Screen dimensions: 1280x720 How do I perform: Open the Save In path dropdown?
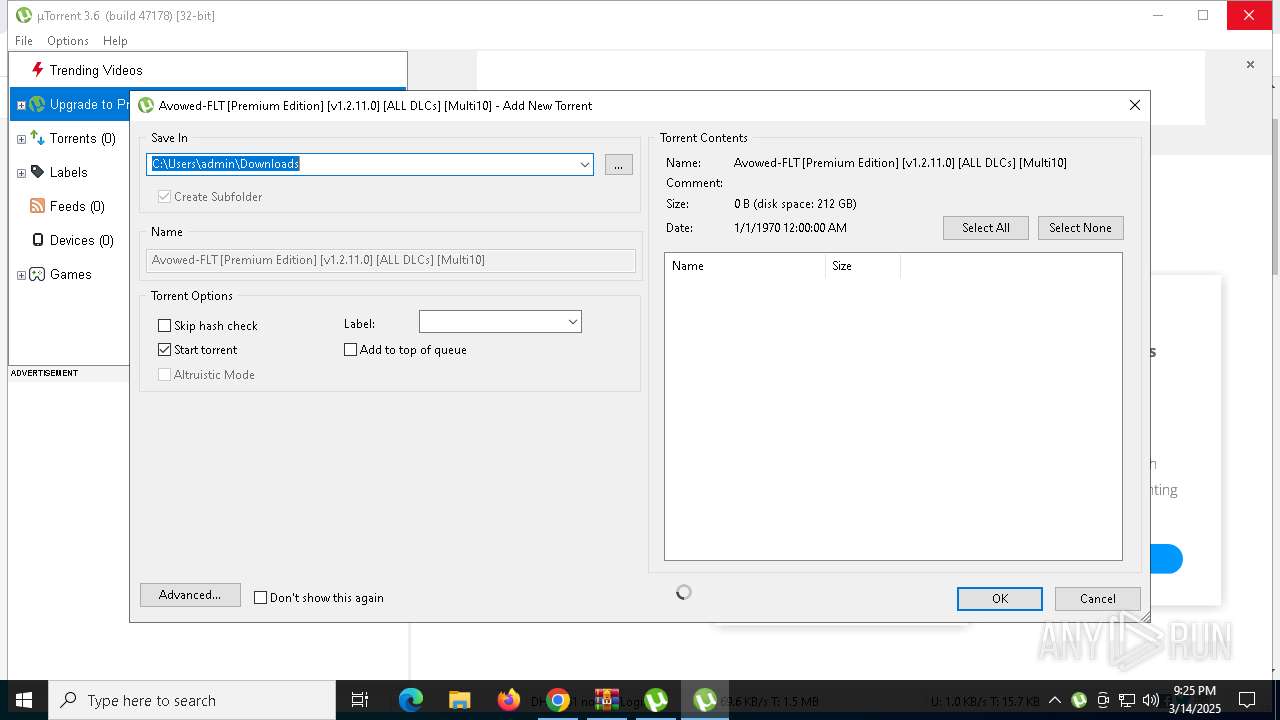(x=585, y=164)
